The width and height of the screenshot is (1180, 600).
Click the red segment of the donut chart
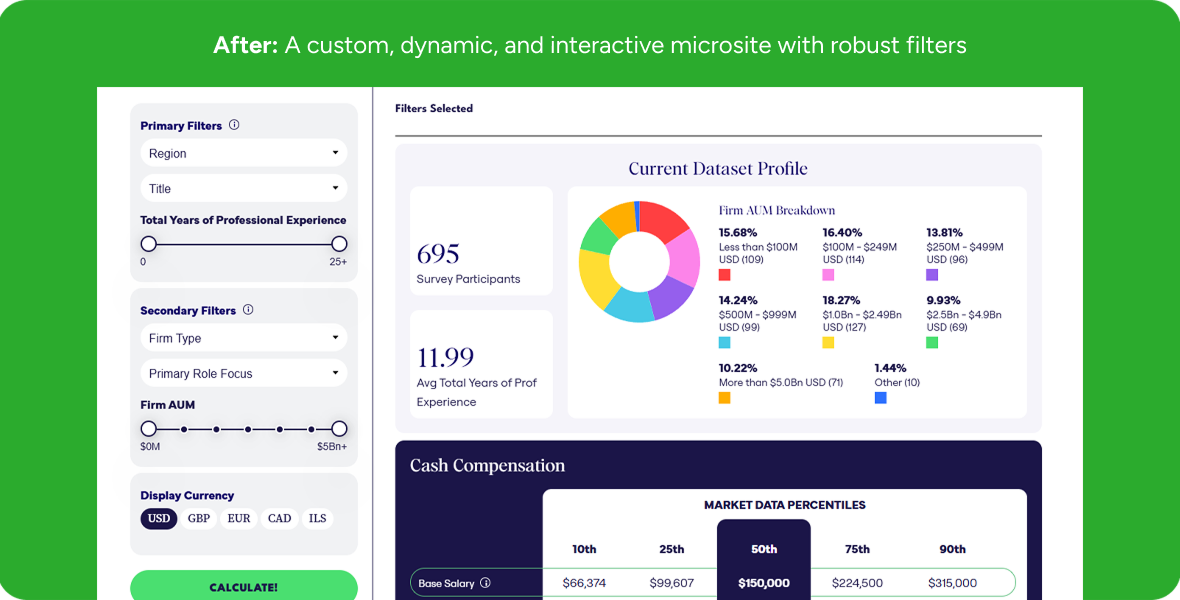[x=661, y=220]
